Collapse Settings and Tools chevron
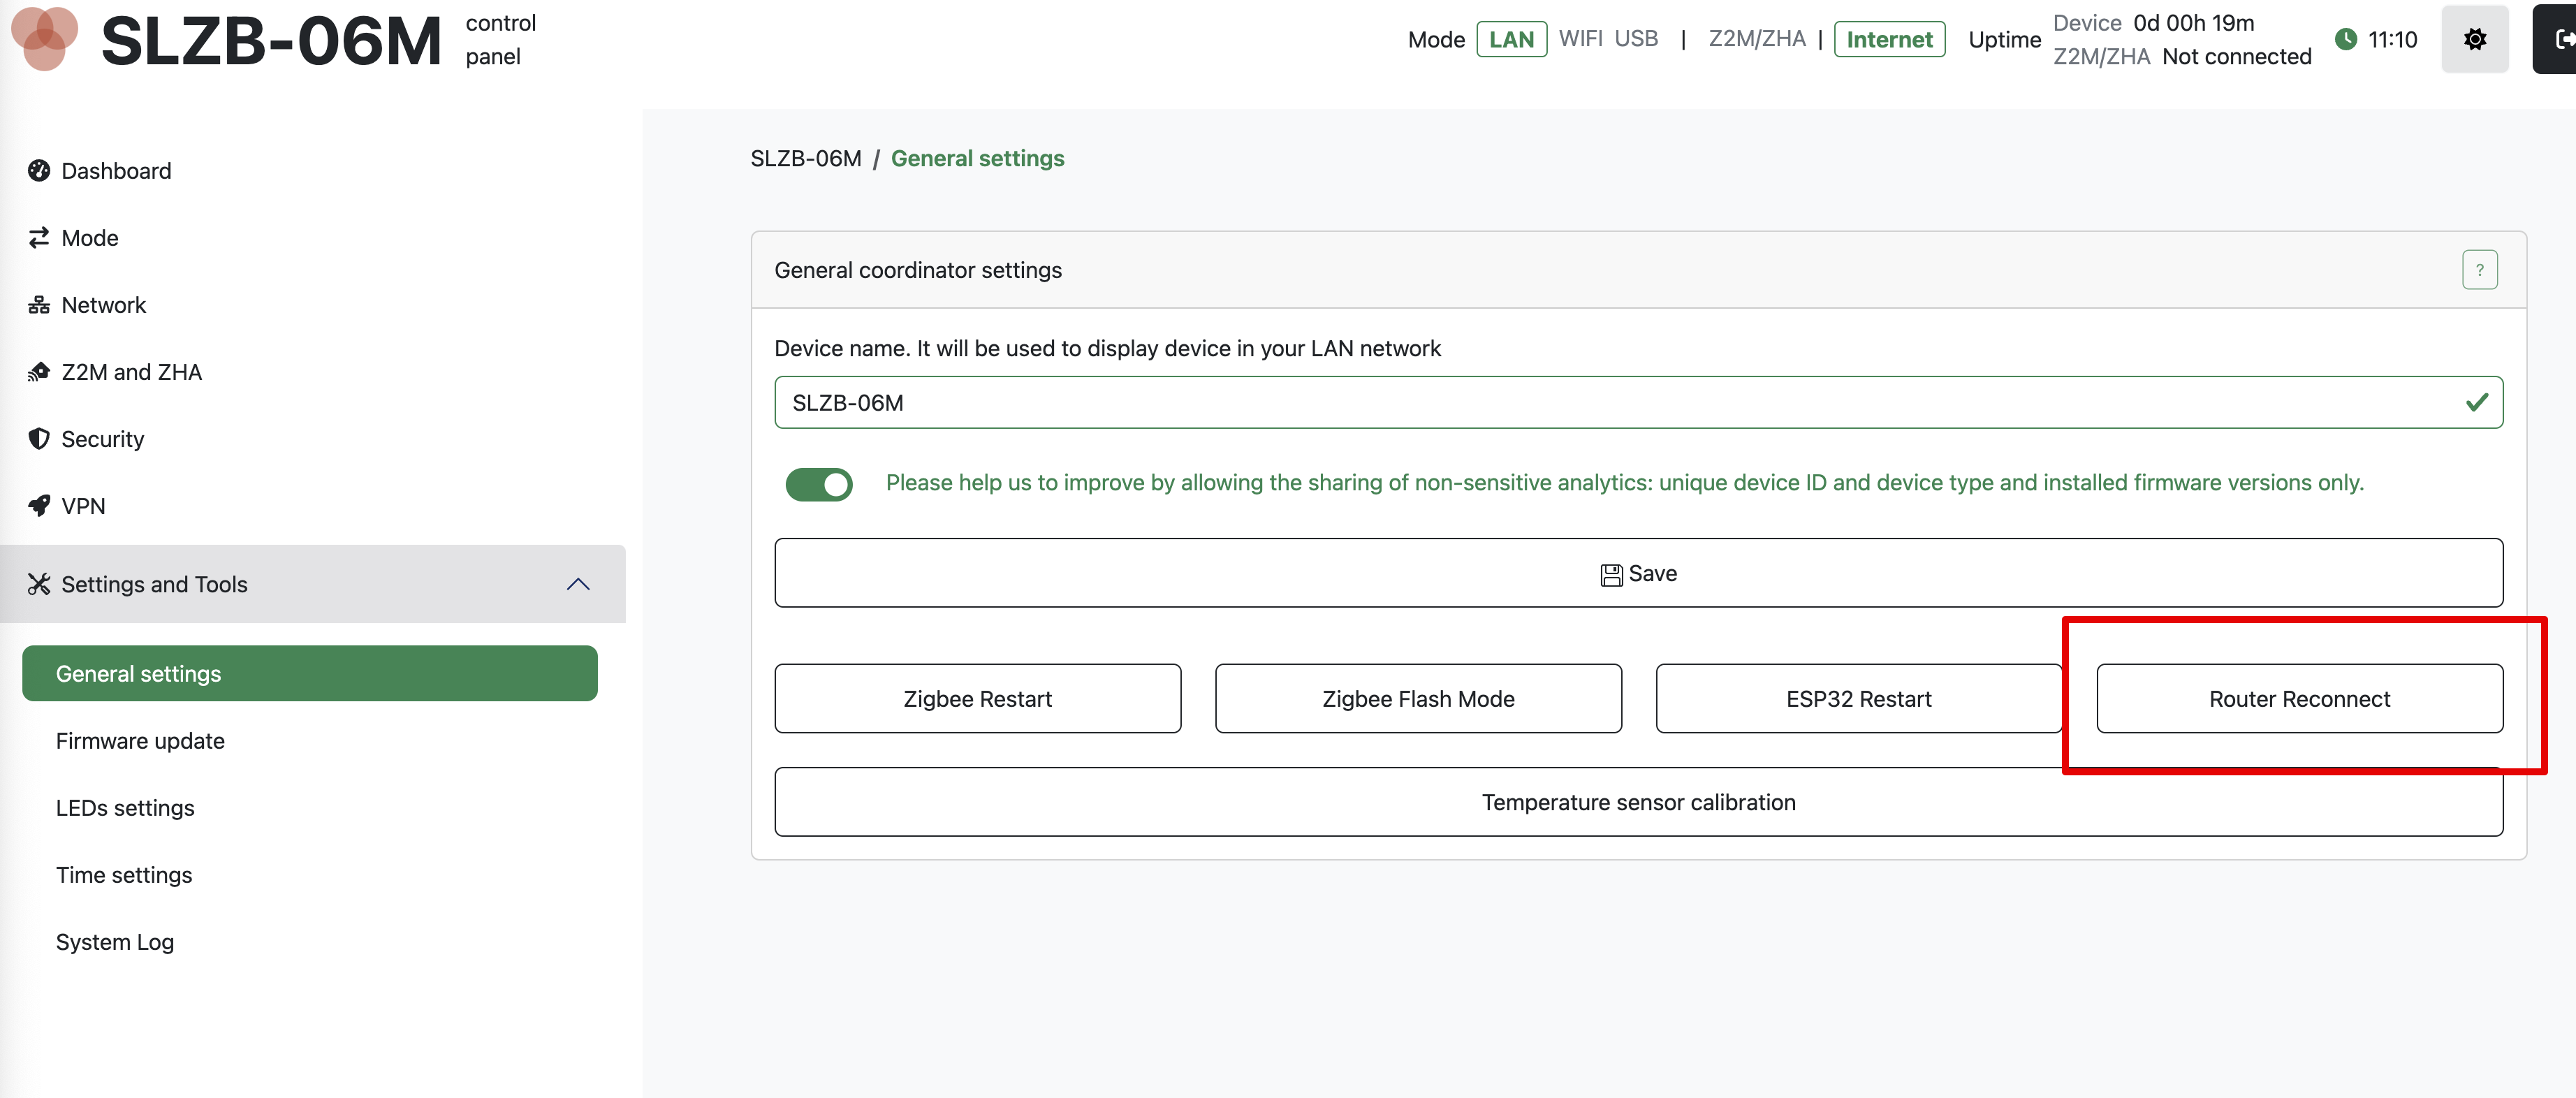The width and height of the screenshot is (2576, 1098). coord(578,584)
